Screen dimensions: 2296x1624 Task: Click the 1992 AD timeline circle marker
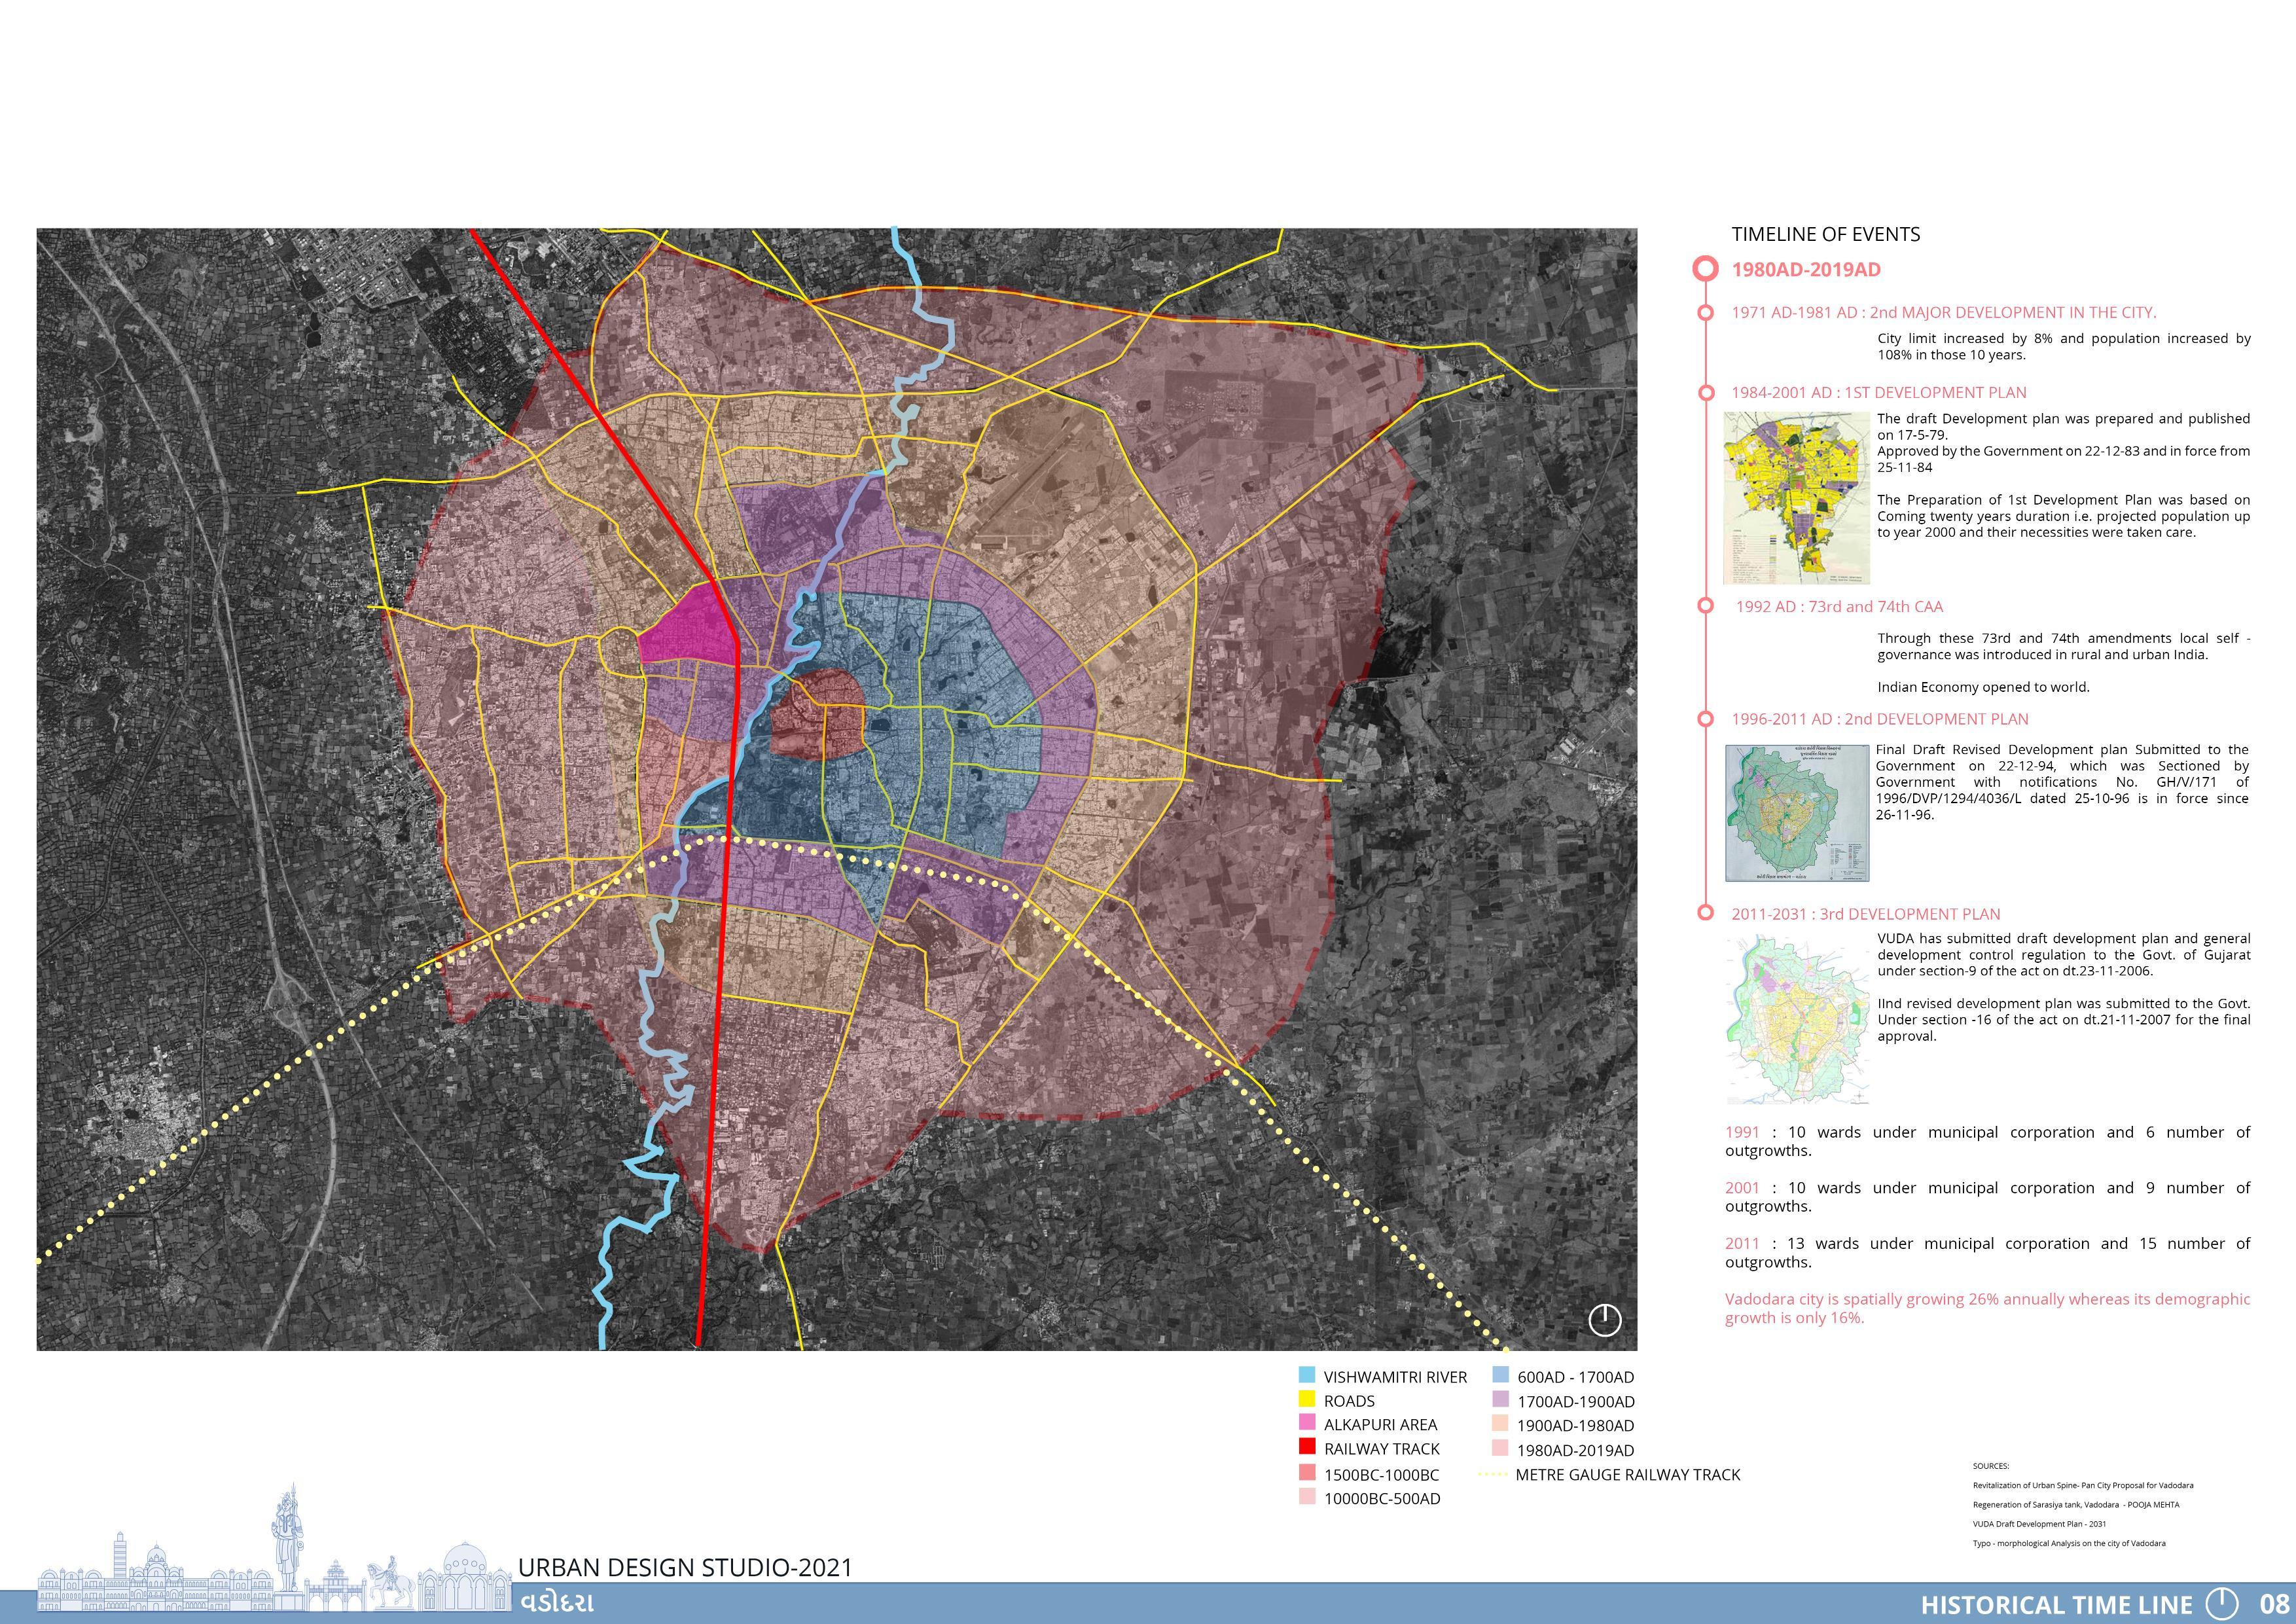coord(1705,606)
